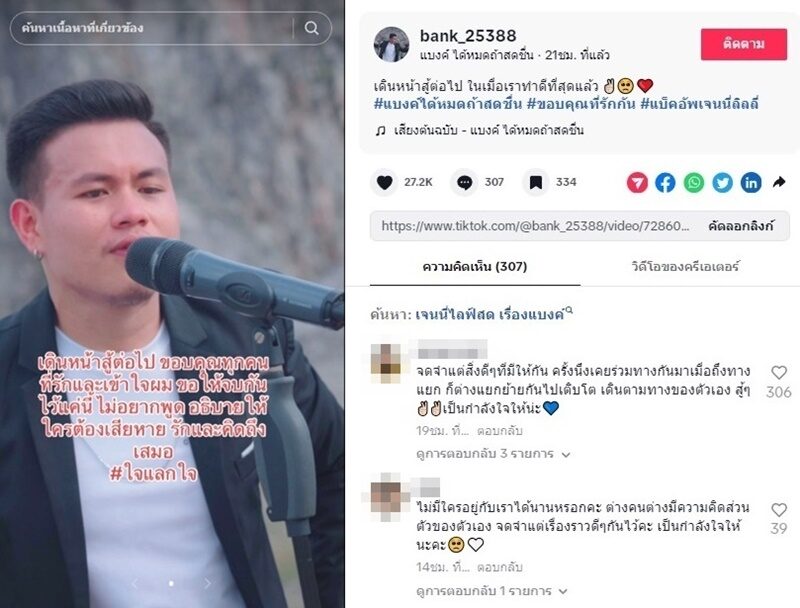The height and width of the screenshot is (608, 800).
Task: Switch to the วิดีโอของครีเอเตอร์ tab
Action: pyautogui.click(x=685, y=266)
